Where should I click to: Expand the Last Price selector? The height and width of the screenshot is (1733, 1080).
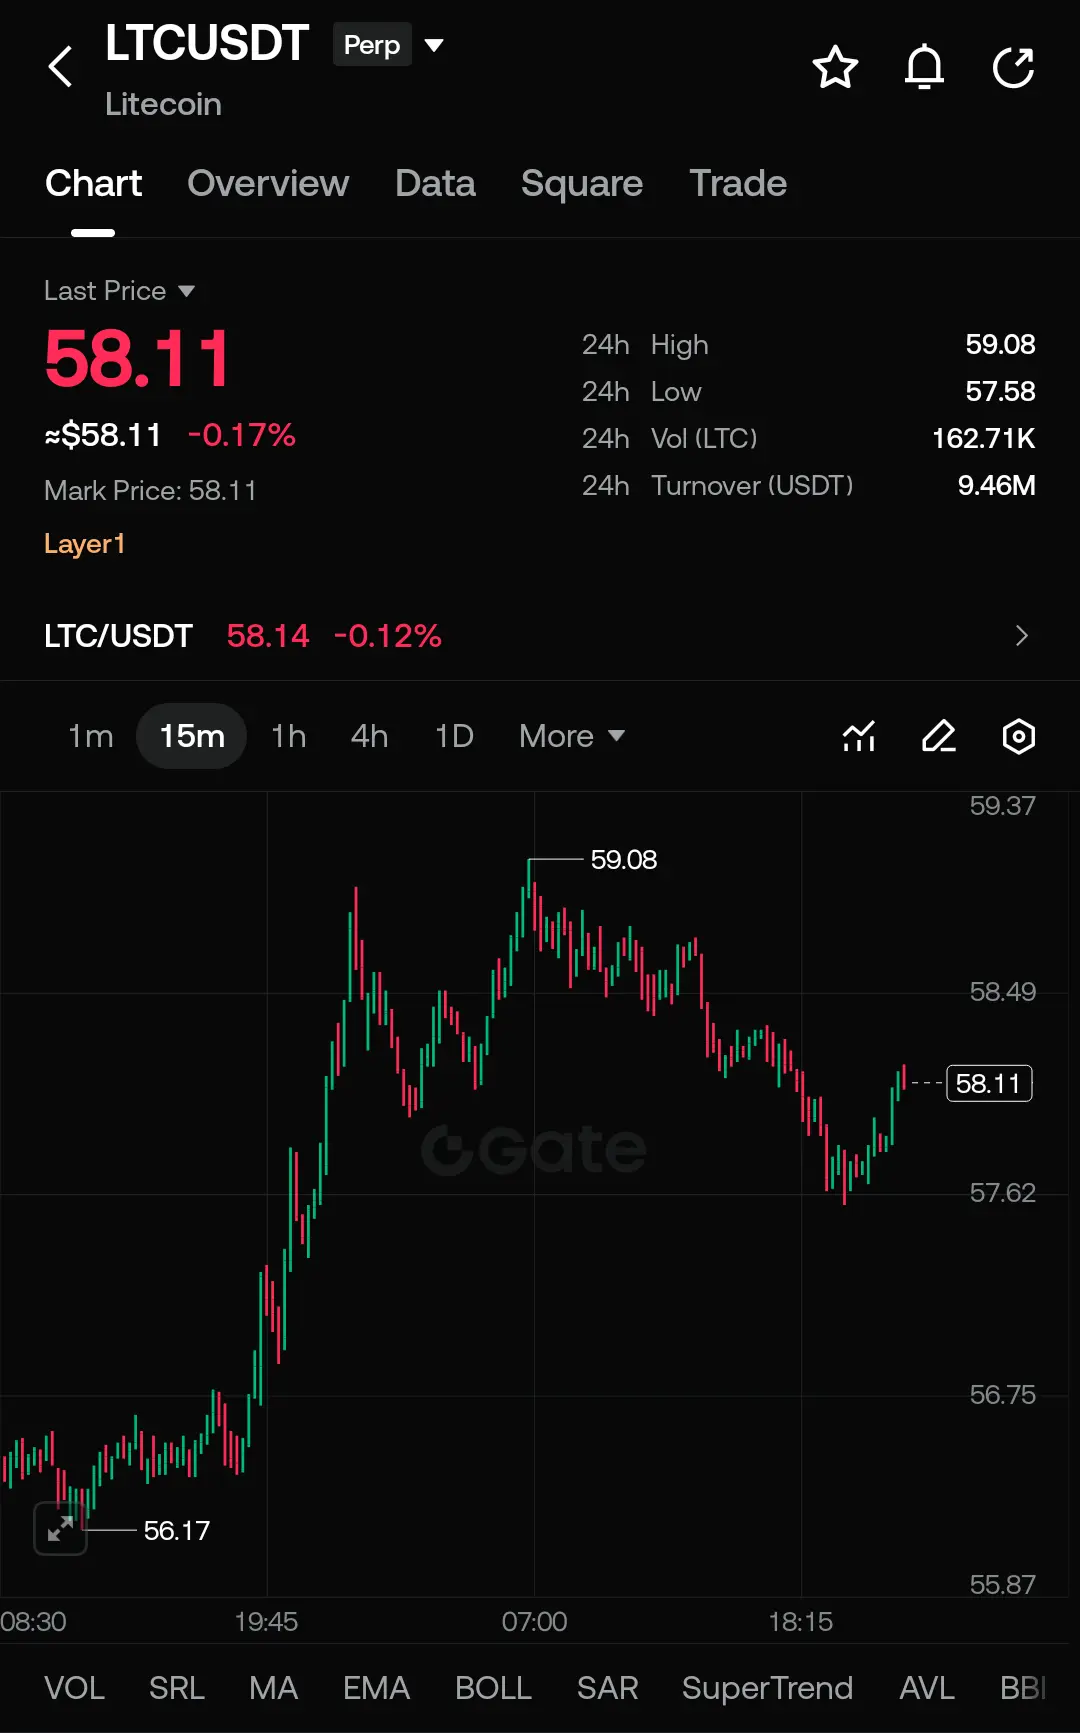[x=119, y=291]
